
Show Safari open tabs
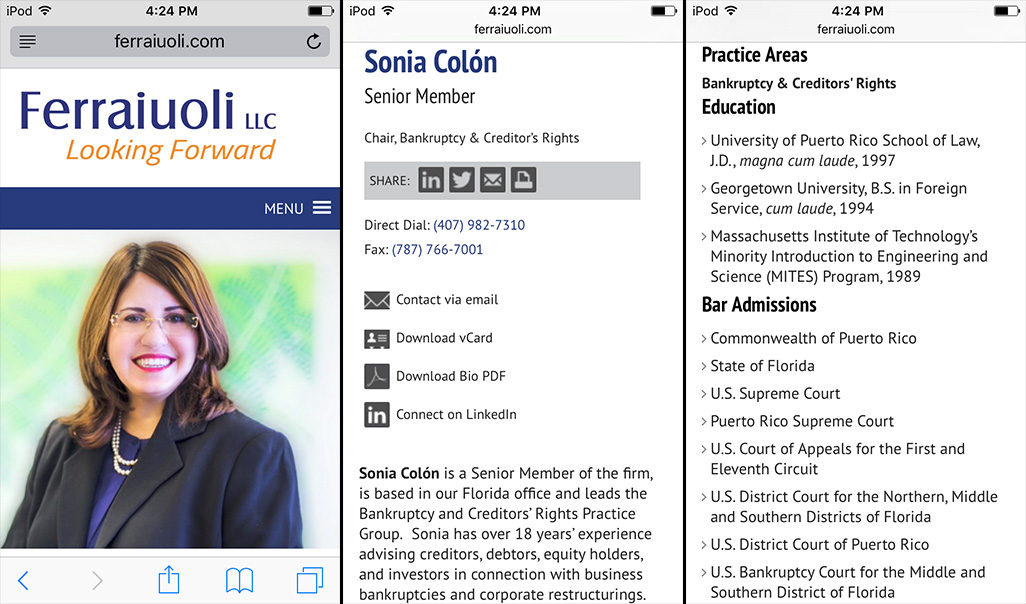tap(310, 580)
